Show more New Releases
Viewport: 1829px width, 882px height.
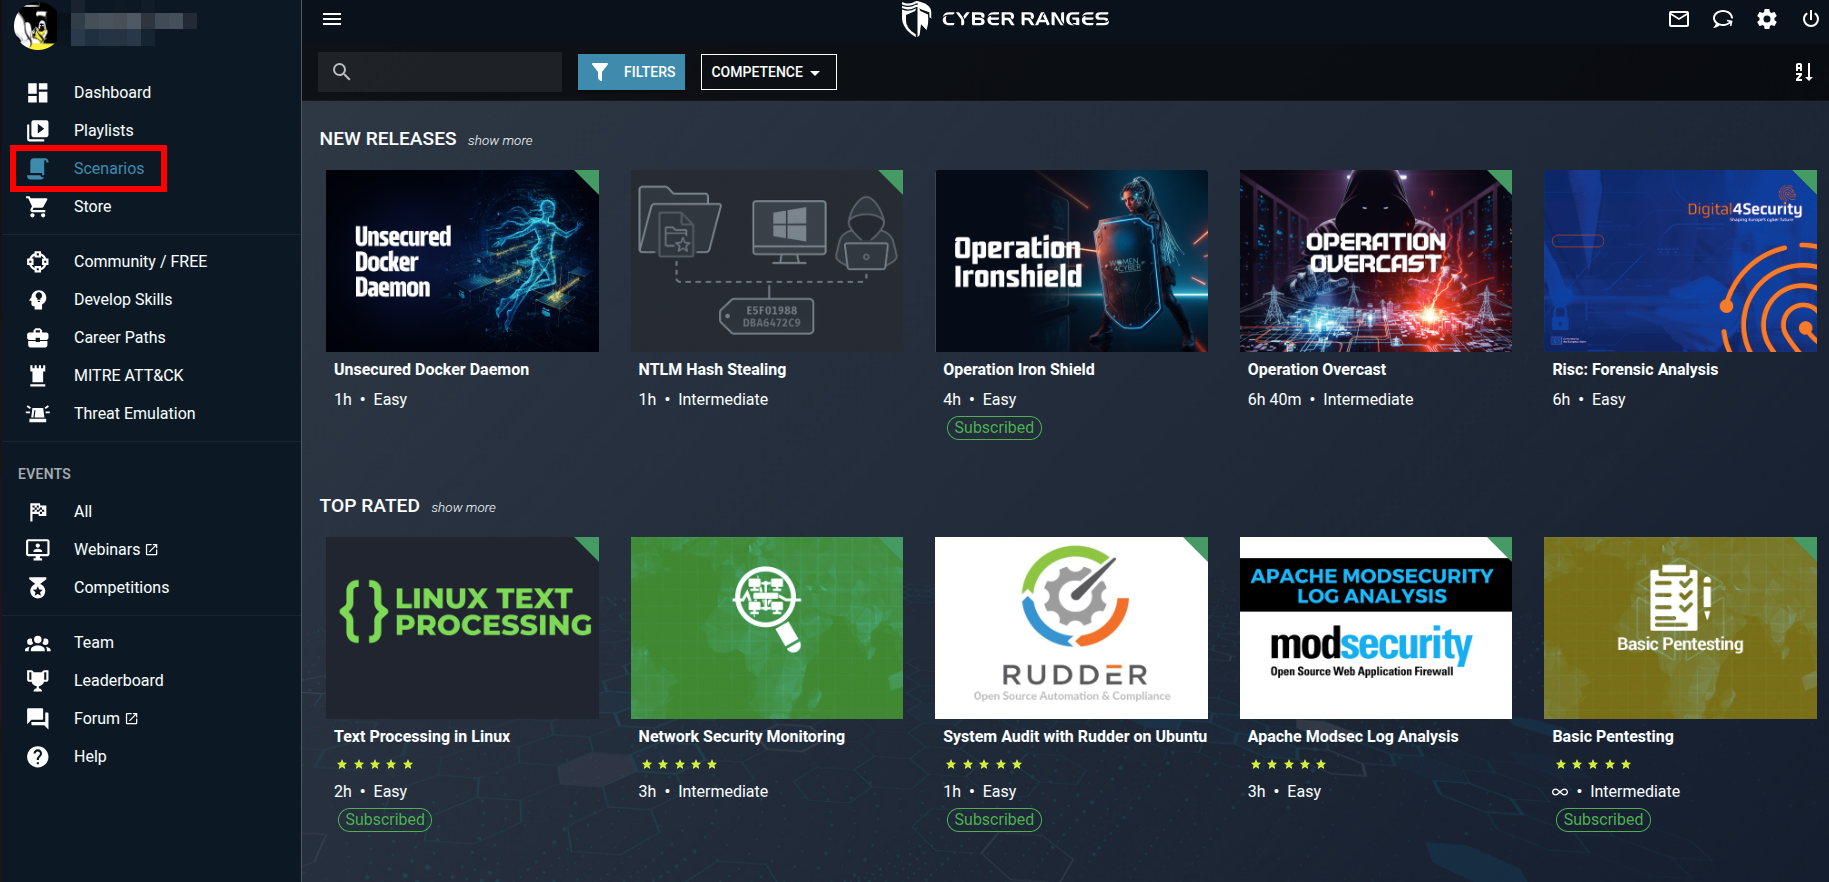[500, 141]
